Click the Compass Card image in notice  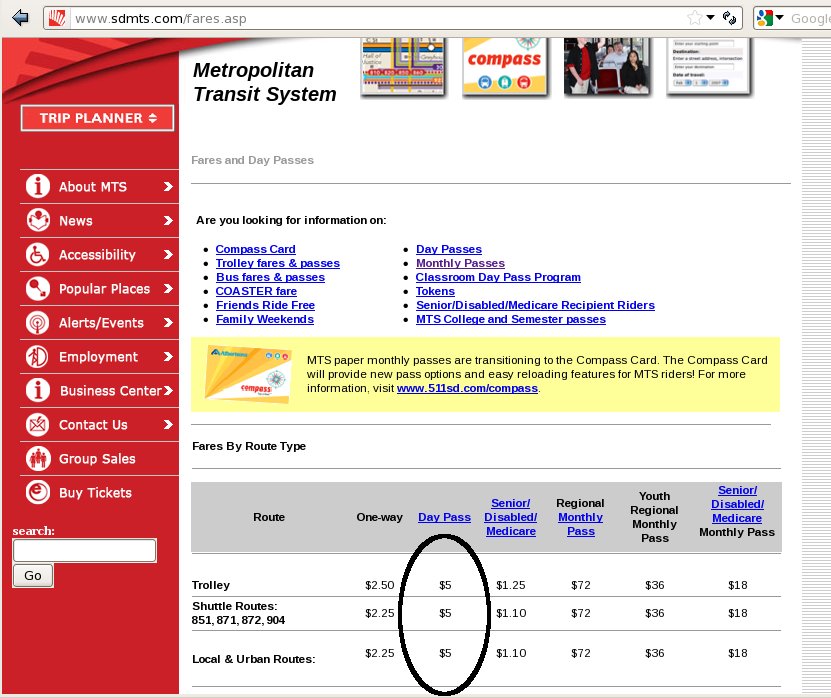[x=247, y=374]
